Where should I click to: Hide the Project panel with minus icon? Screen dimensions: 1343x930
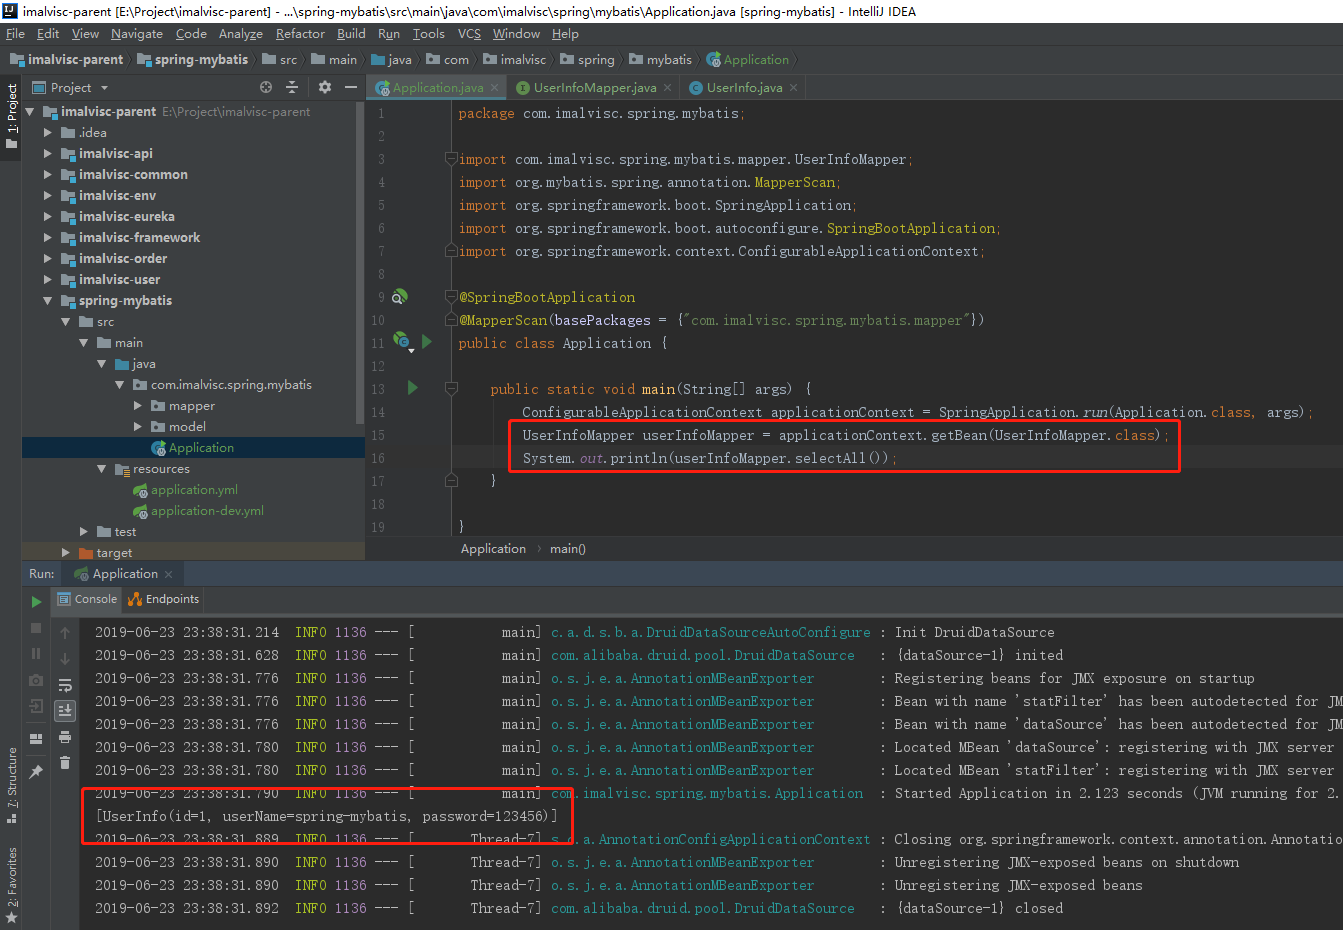351,88
